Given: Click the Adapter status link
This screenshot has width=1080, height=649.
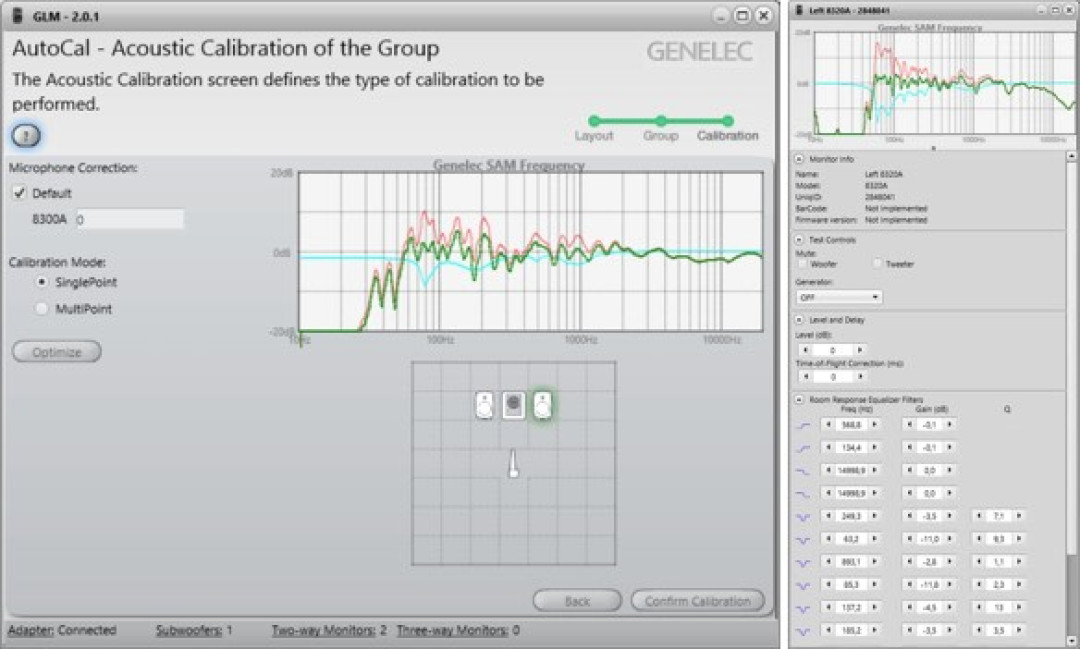Looking at the screenshot, I should [30, 630].
